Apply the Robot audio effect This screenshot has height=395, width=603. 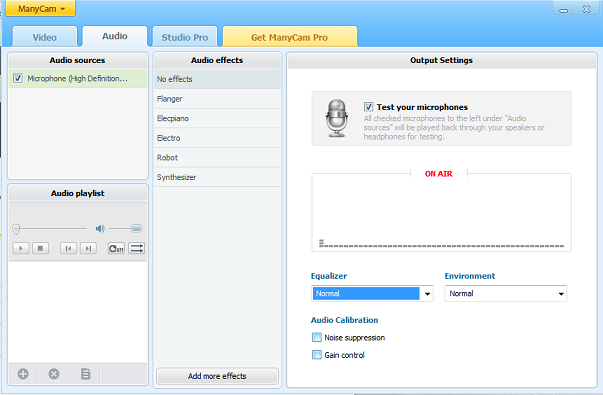[x=217, y=158]
